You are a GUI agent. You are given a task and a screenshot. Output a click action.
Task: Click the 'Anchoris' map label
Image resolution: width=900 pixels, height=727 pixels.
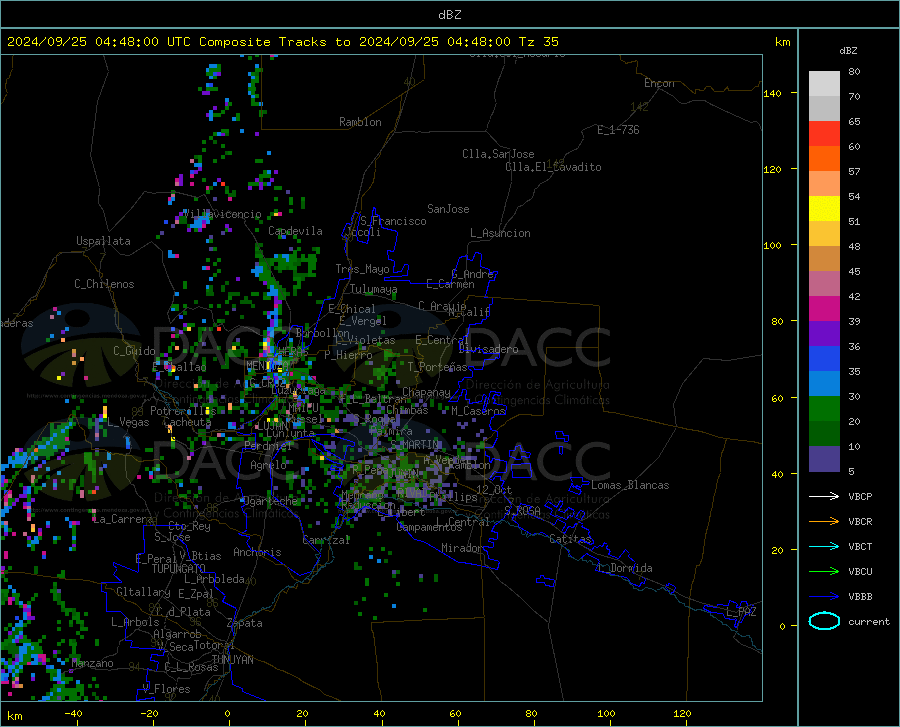257,552
